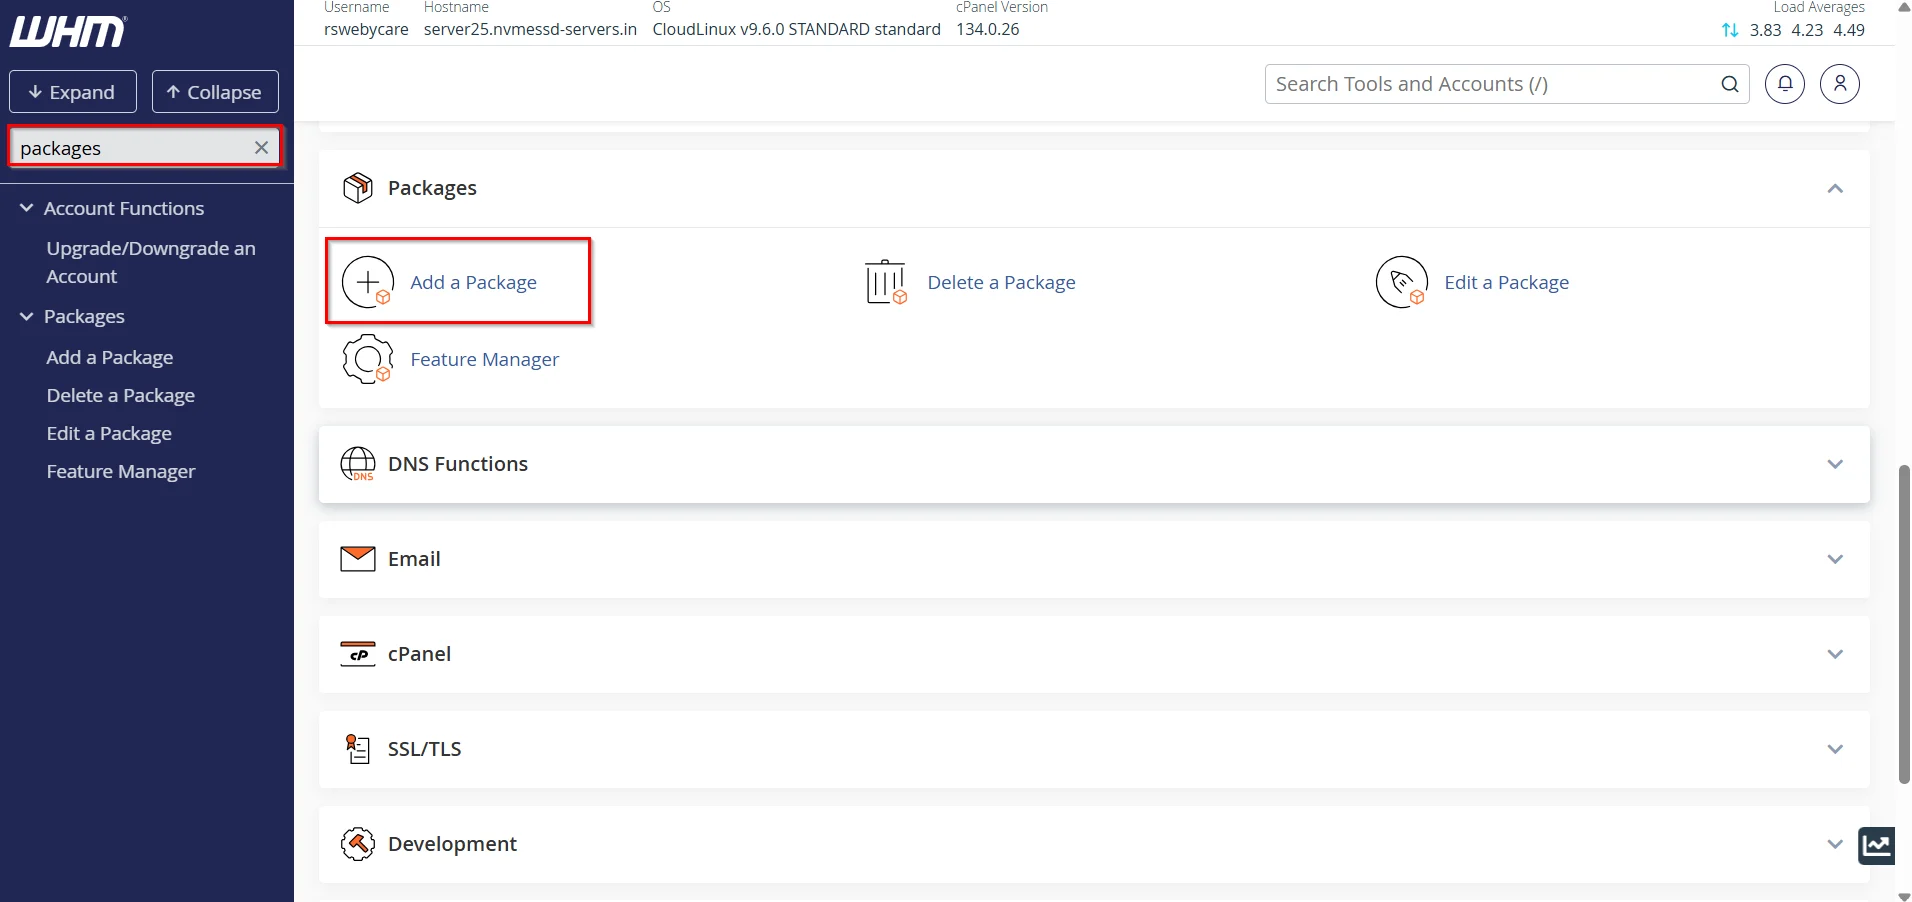Click the WHM logo
The width and height of the screenshot is (1912, 902).
click(68, 32)
